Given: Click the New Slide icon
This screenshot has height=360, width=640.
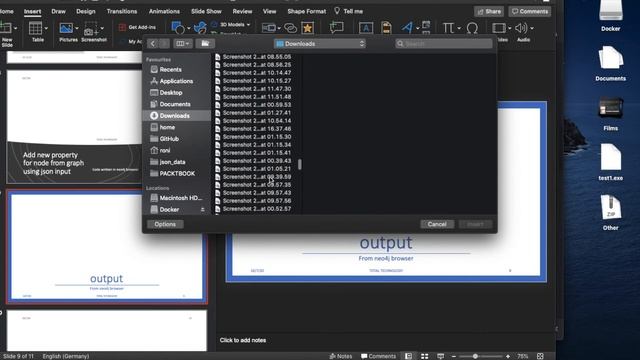Looking at the screenshot, I should (6, 28).
